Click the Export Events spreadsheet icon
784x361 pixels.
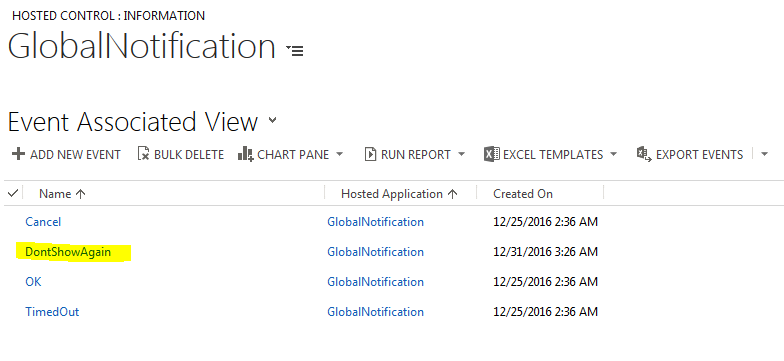click(644, 154)
